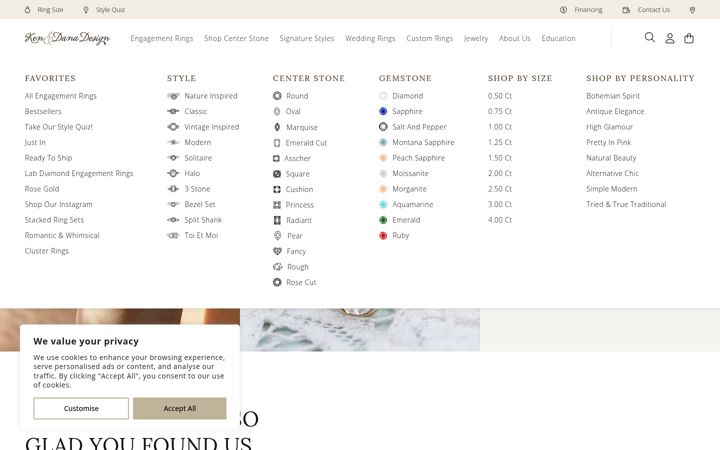Click the Classic ring style icon
This screenshot has height=450, width=720.
173,111
